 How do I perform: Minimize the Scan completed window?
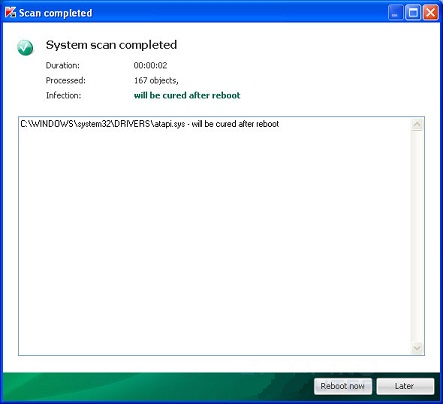point(395,13)
